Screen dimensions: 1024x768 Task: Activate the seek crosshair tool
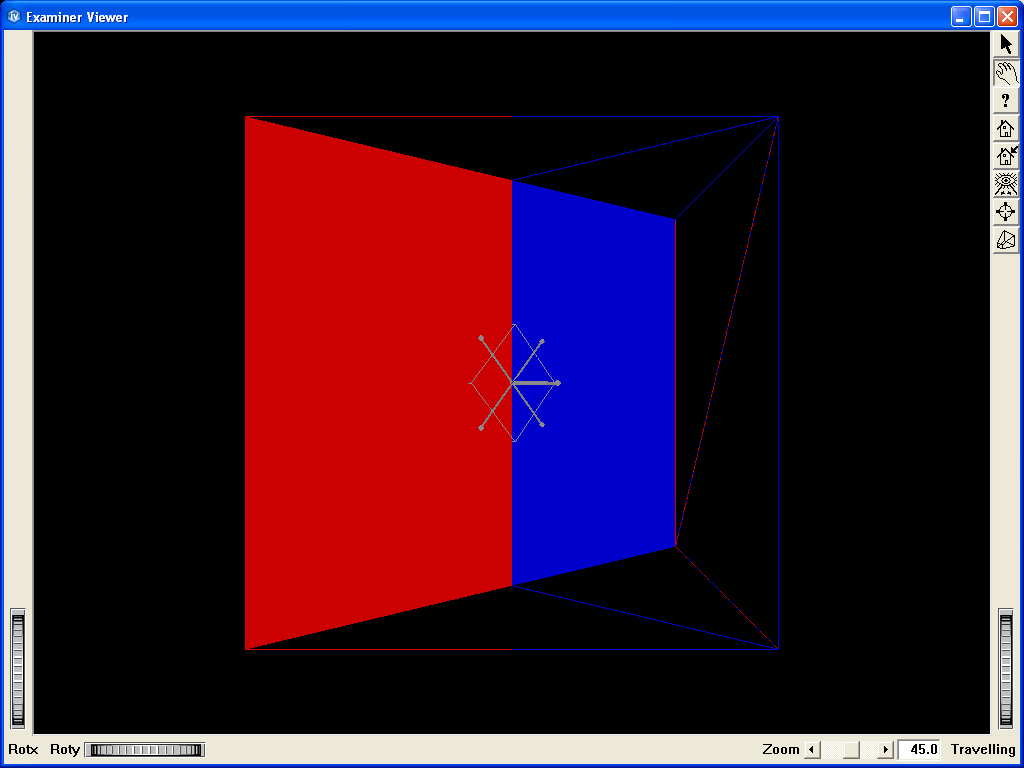tap(1005, 211)
